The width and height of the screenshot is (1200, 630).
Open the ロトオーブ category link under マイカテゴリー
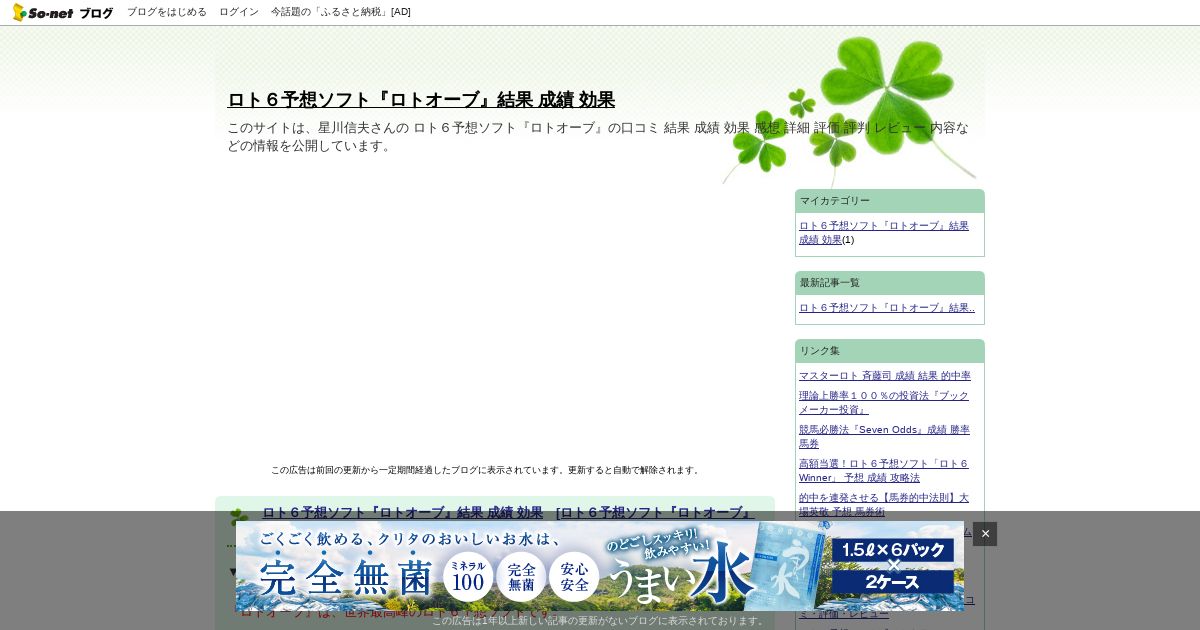[x=884, y=232]
